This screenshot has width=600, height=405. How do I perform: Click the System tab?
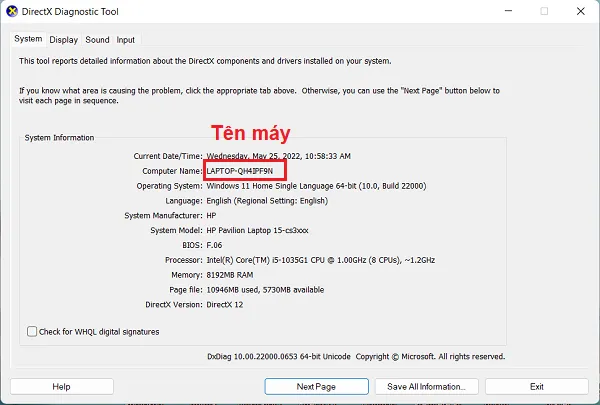point(28,39)
